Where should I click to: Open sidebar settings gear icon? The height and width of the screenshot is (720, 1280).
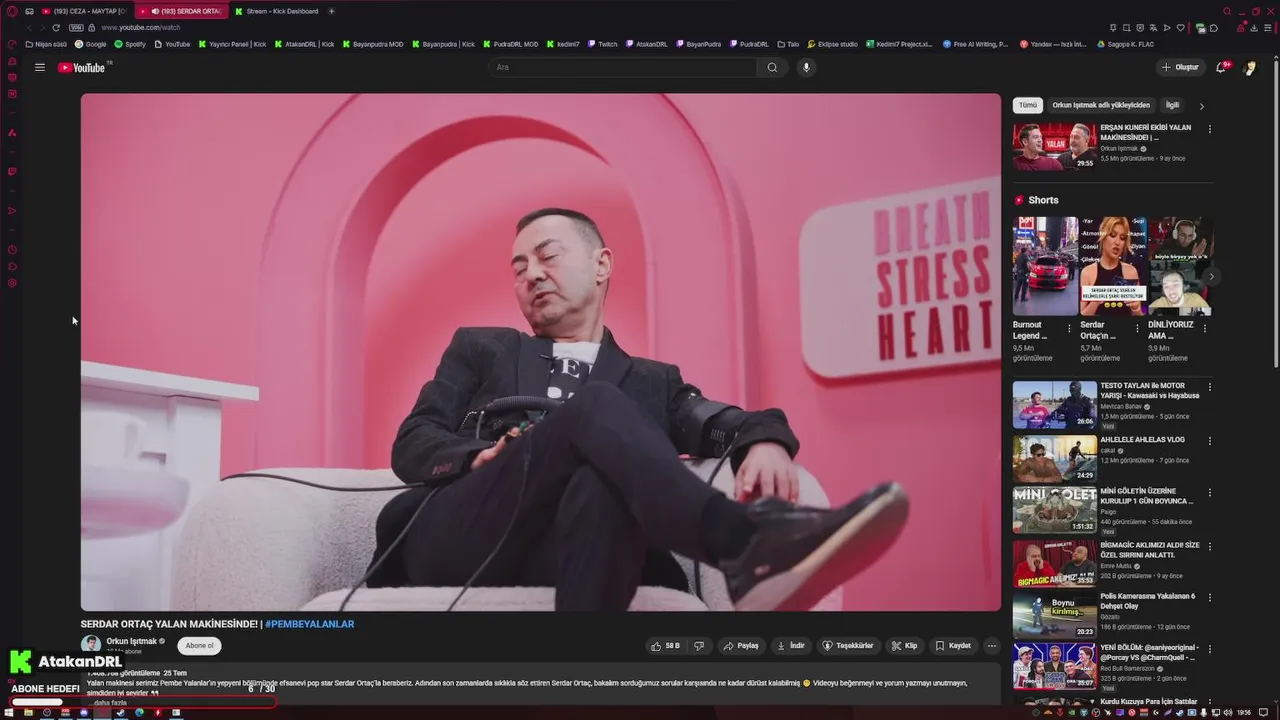(x=12, y=283)
